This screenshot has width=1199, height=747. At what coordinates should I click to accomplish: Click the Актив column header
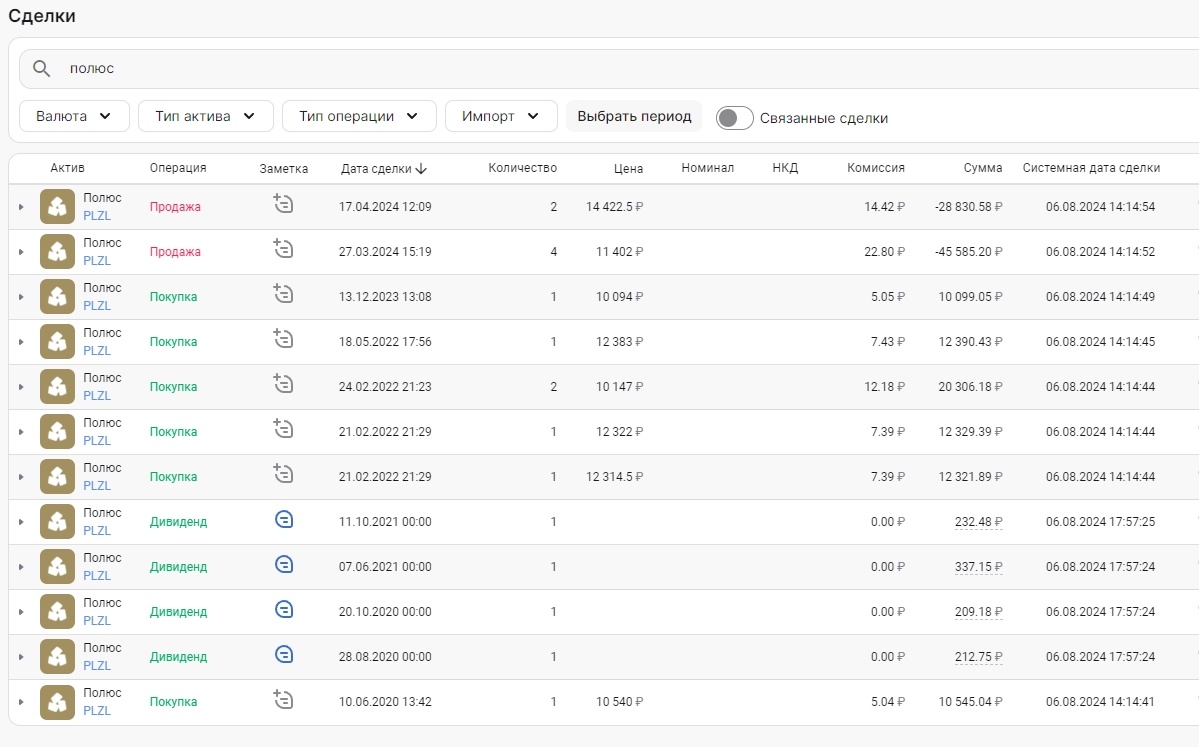67,167
